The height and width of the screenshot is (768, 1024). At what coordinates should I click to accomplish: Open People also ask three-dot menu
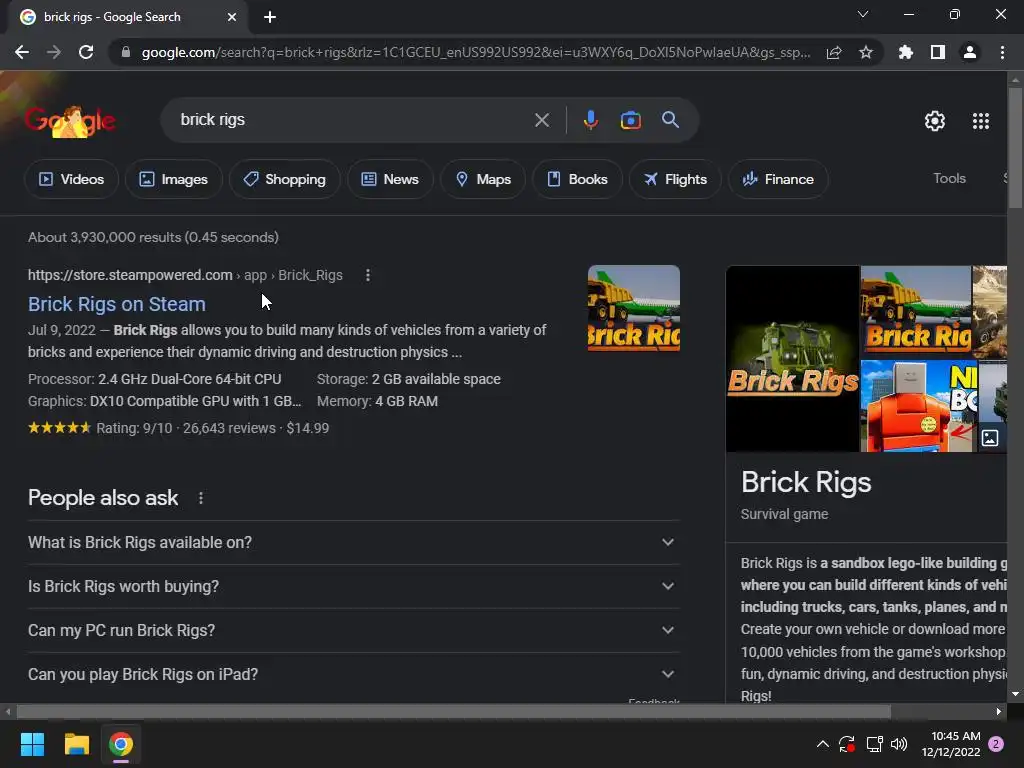click(x=201, y=498)
